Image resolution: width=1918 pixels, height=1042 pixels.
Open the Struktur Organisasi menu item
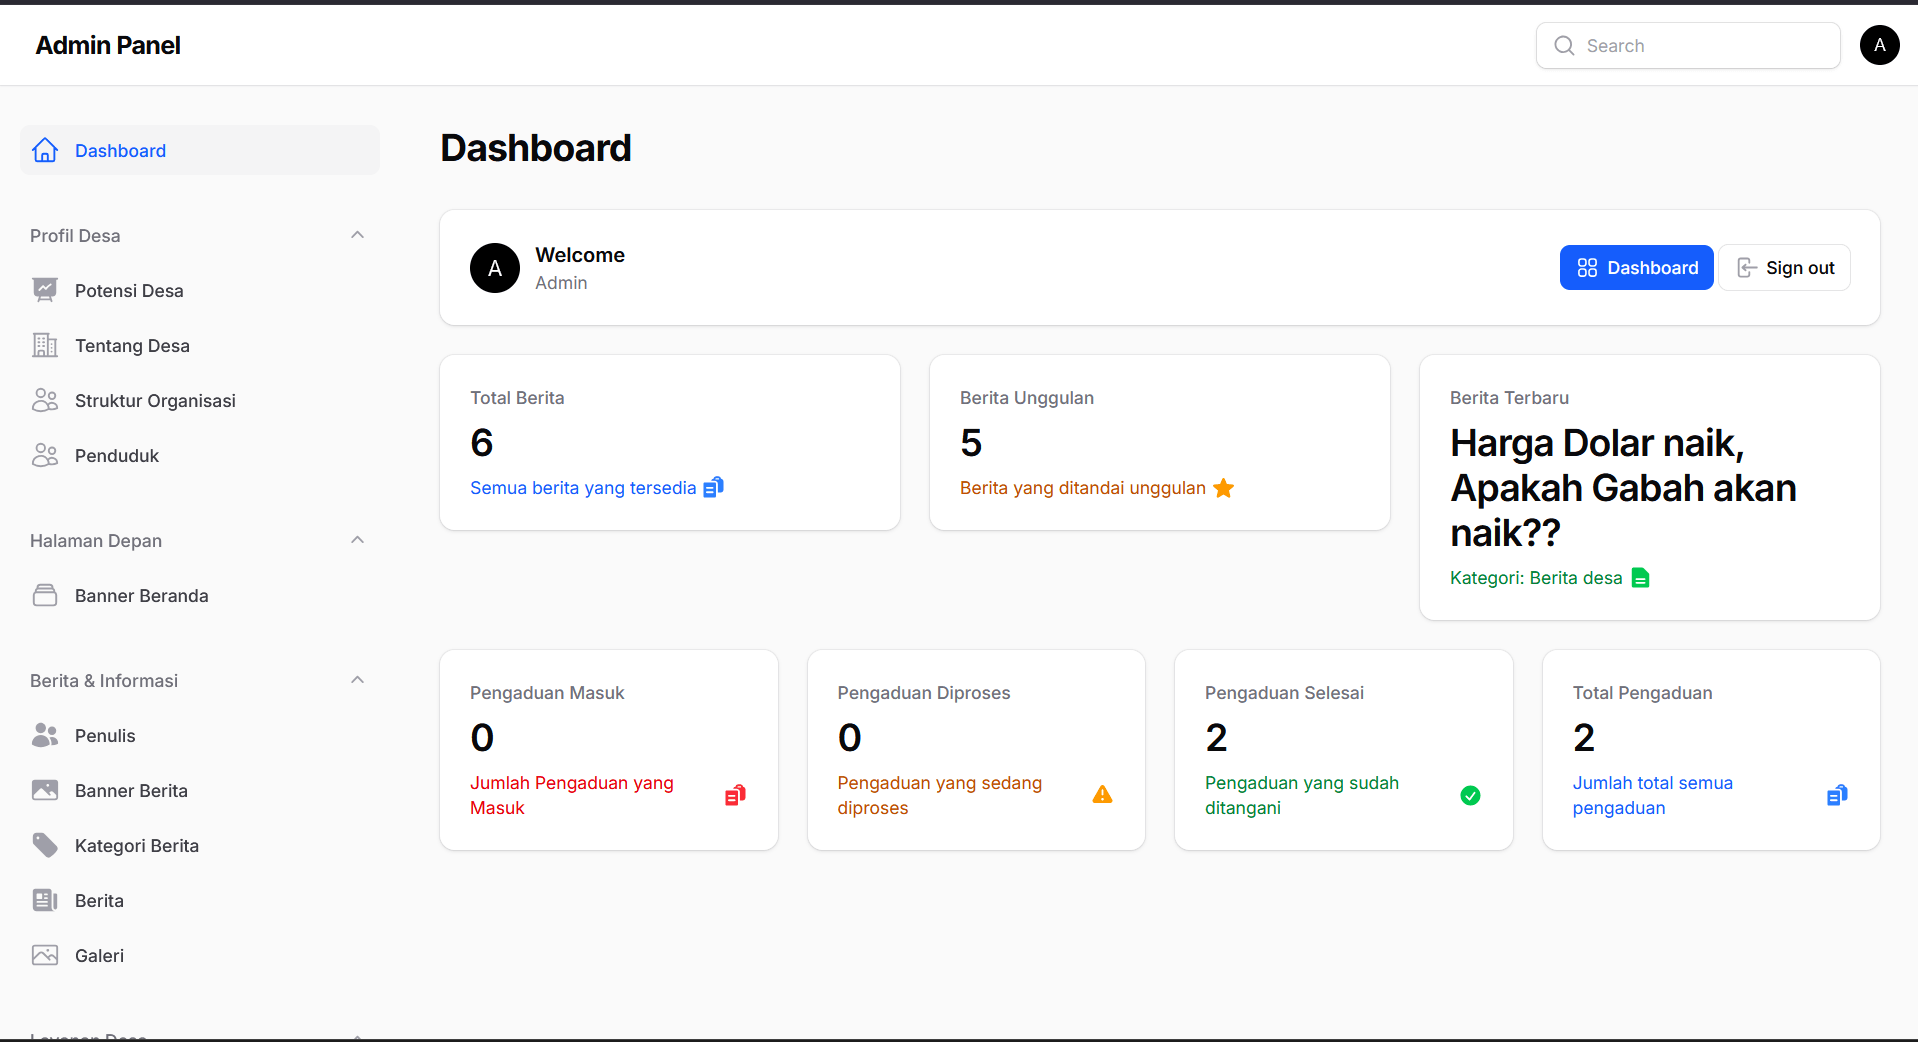200,400
